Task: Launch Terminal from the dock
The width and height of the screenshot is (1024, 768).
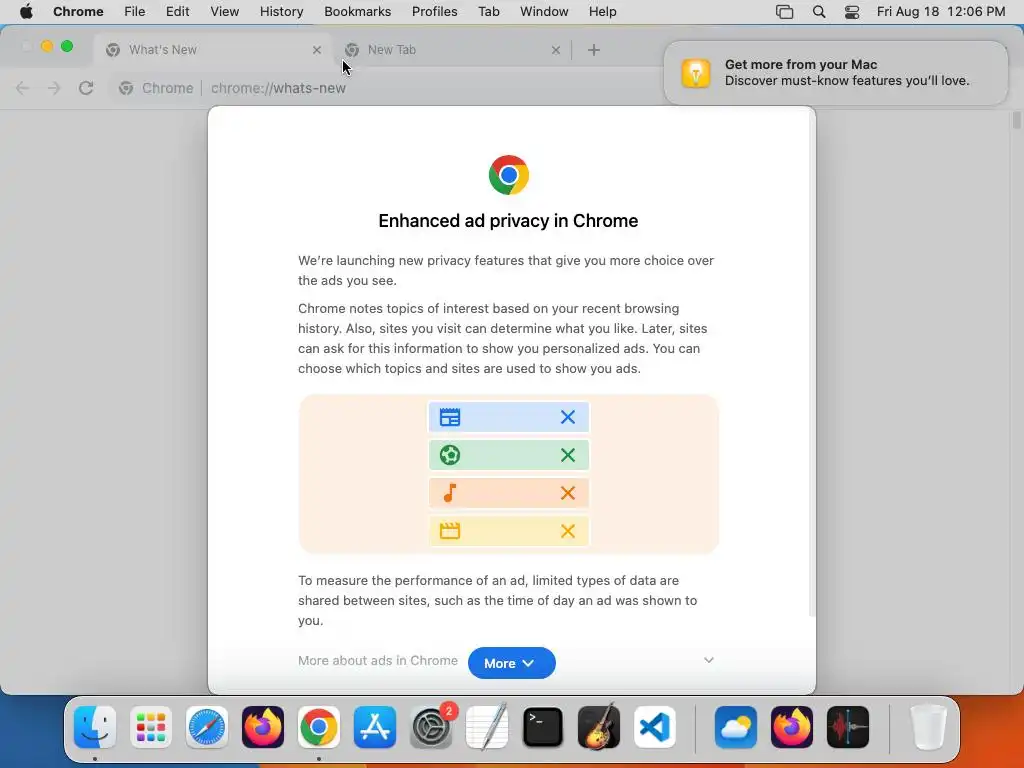Action: tap(543, 727)
